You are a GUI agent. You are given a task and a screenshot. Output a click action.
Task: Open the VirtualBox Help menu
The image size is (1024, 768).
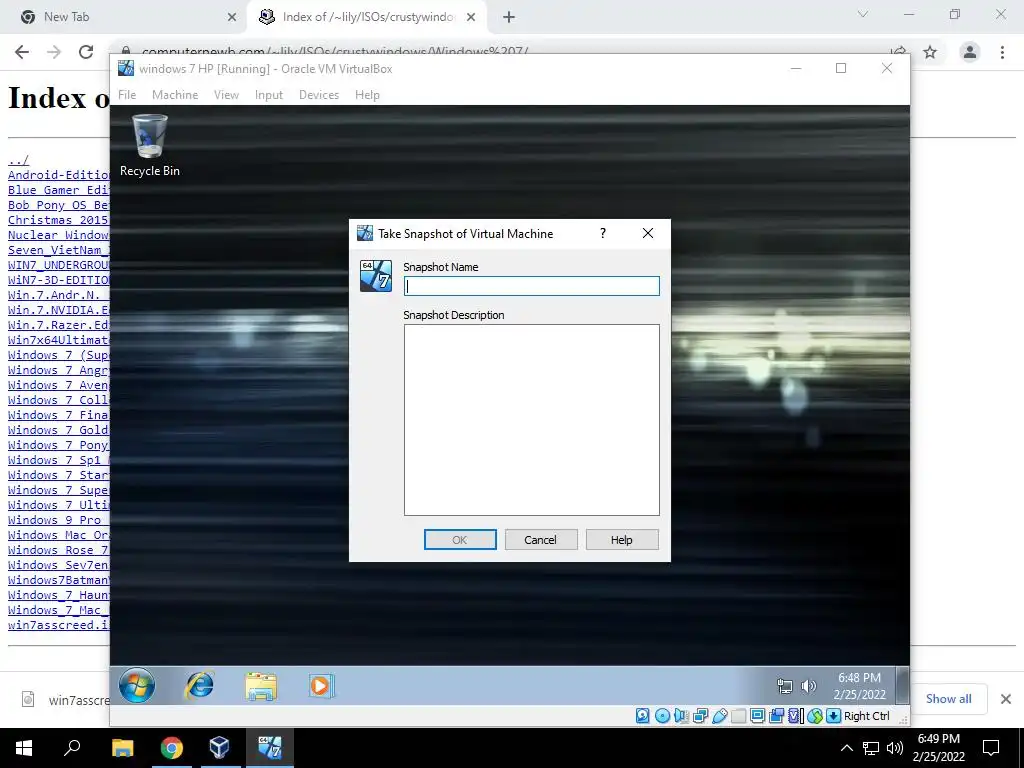point(367,95)
